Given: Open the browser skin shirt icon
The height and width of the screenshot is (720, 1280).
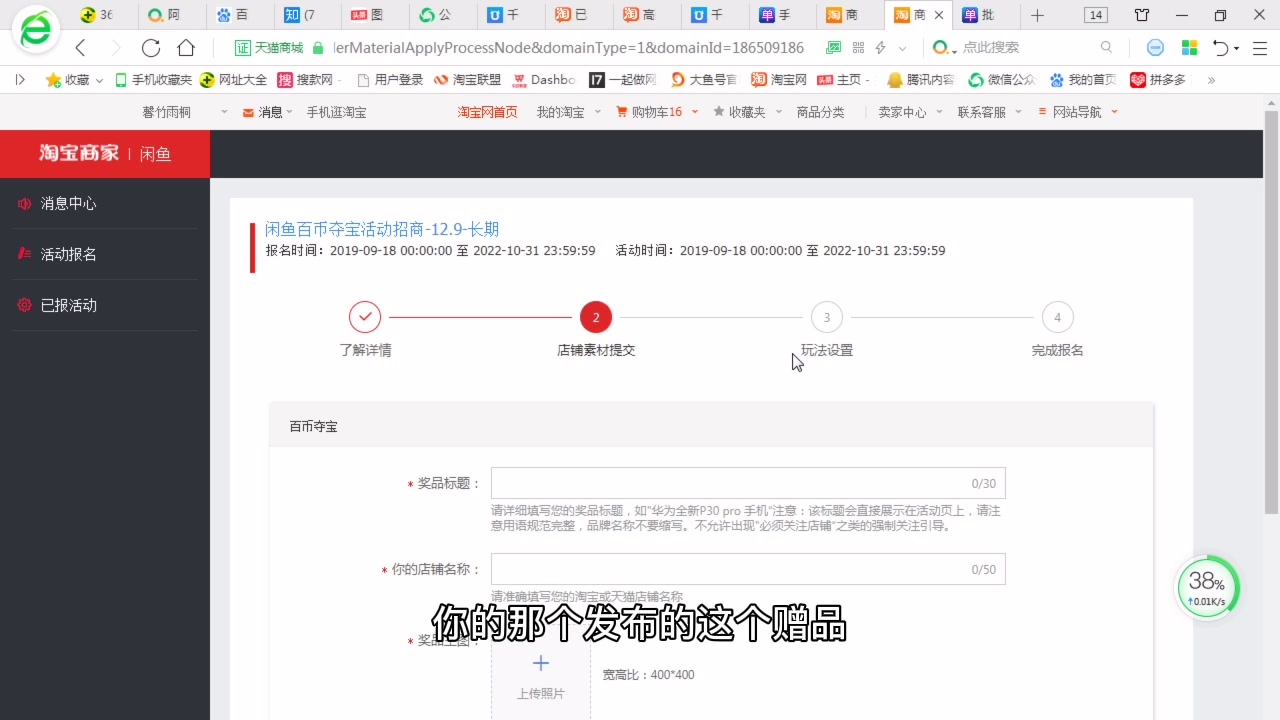Looking at the screenshot, I should coord(1142,15).
